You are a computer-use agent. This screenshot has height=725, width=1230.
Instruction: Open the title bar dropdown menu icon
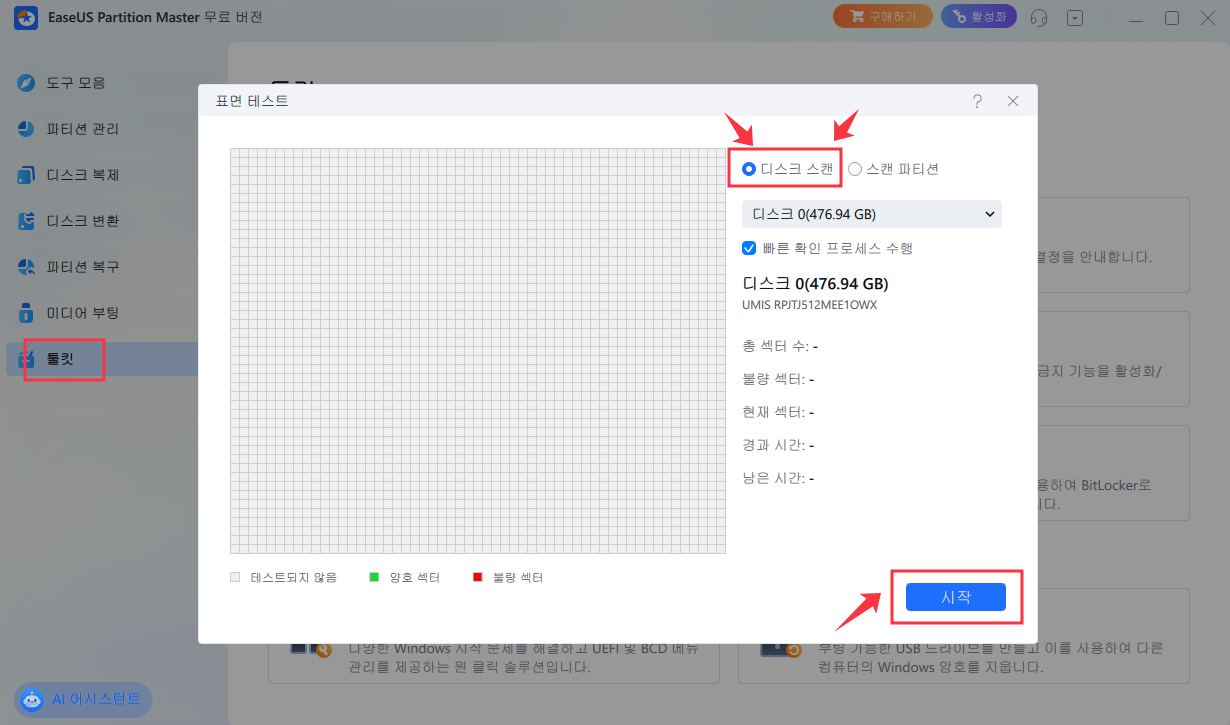click(1075, 18)
